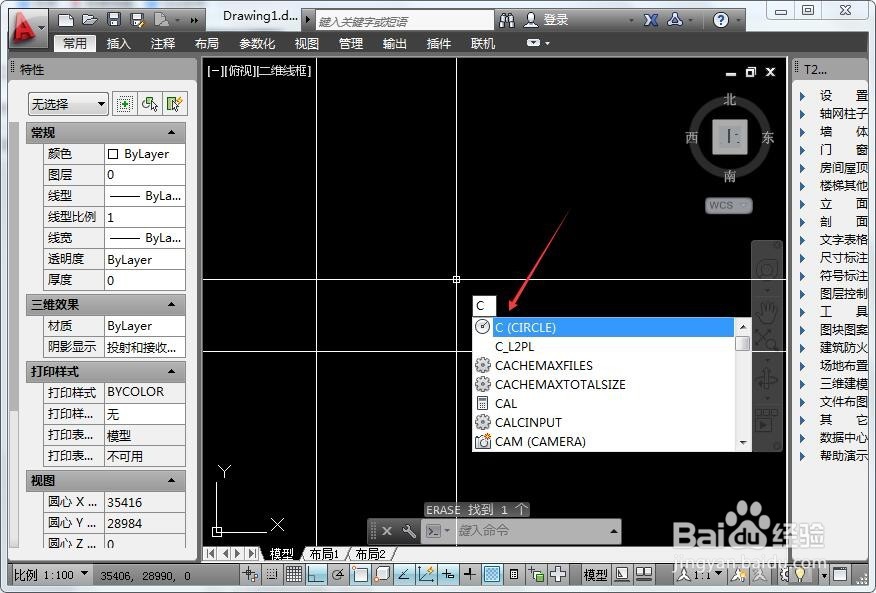Collapse the 视图 properties section
This screenshot has height=593, width=876.
point(172,481)
